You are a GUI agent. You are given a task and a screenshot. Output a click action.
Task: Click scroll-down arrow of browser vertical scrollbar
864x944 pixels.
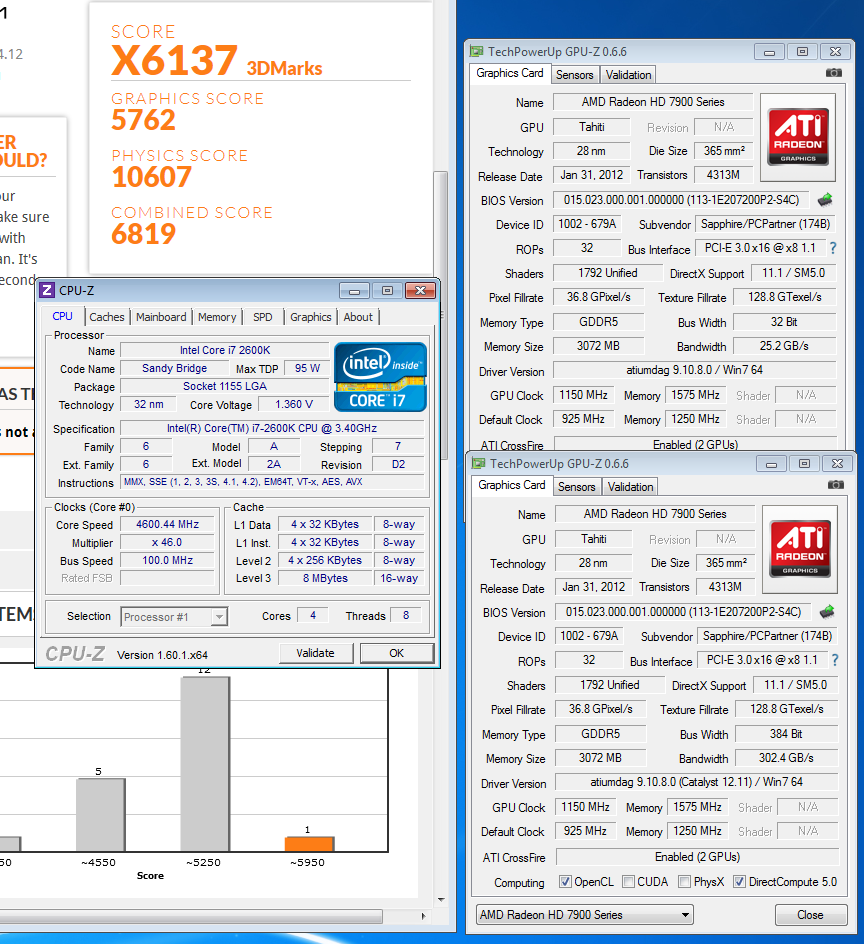pyautogui.click(x=441, y=900)
